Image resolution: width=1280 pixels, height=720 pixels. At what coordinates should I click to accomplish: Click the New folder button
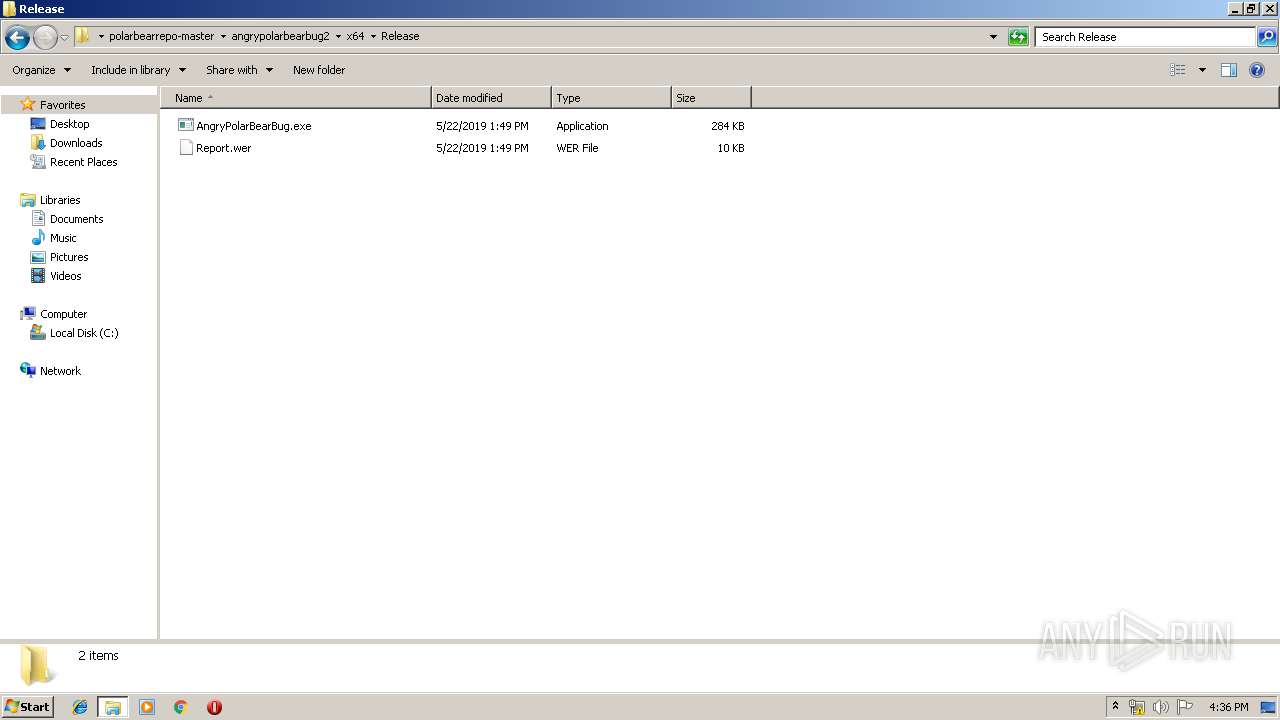point(319,70)
